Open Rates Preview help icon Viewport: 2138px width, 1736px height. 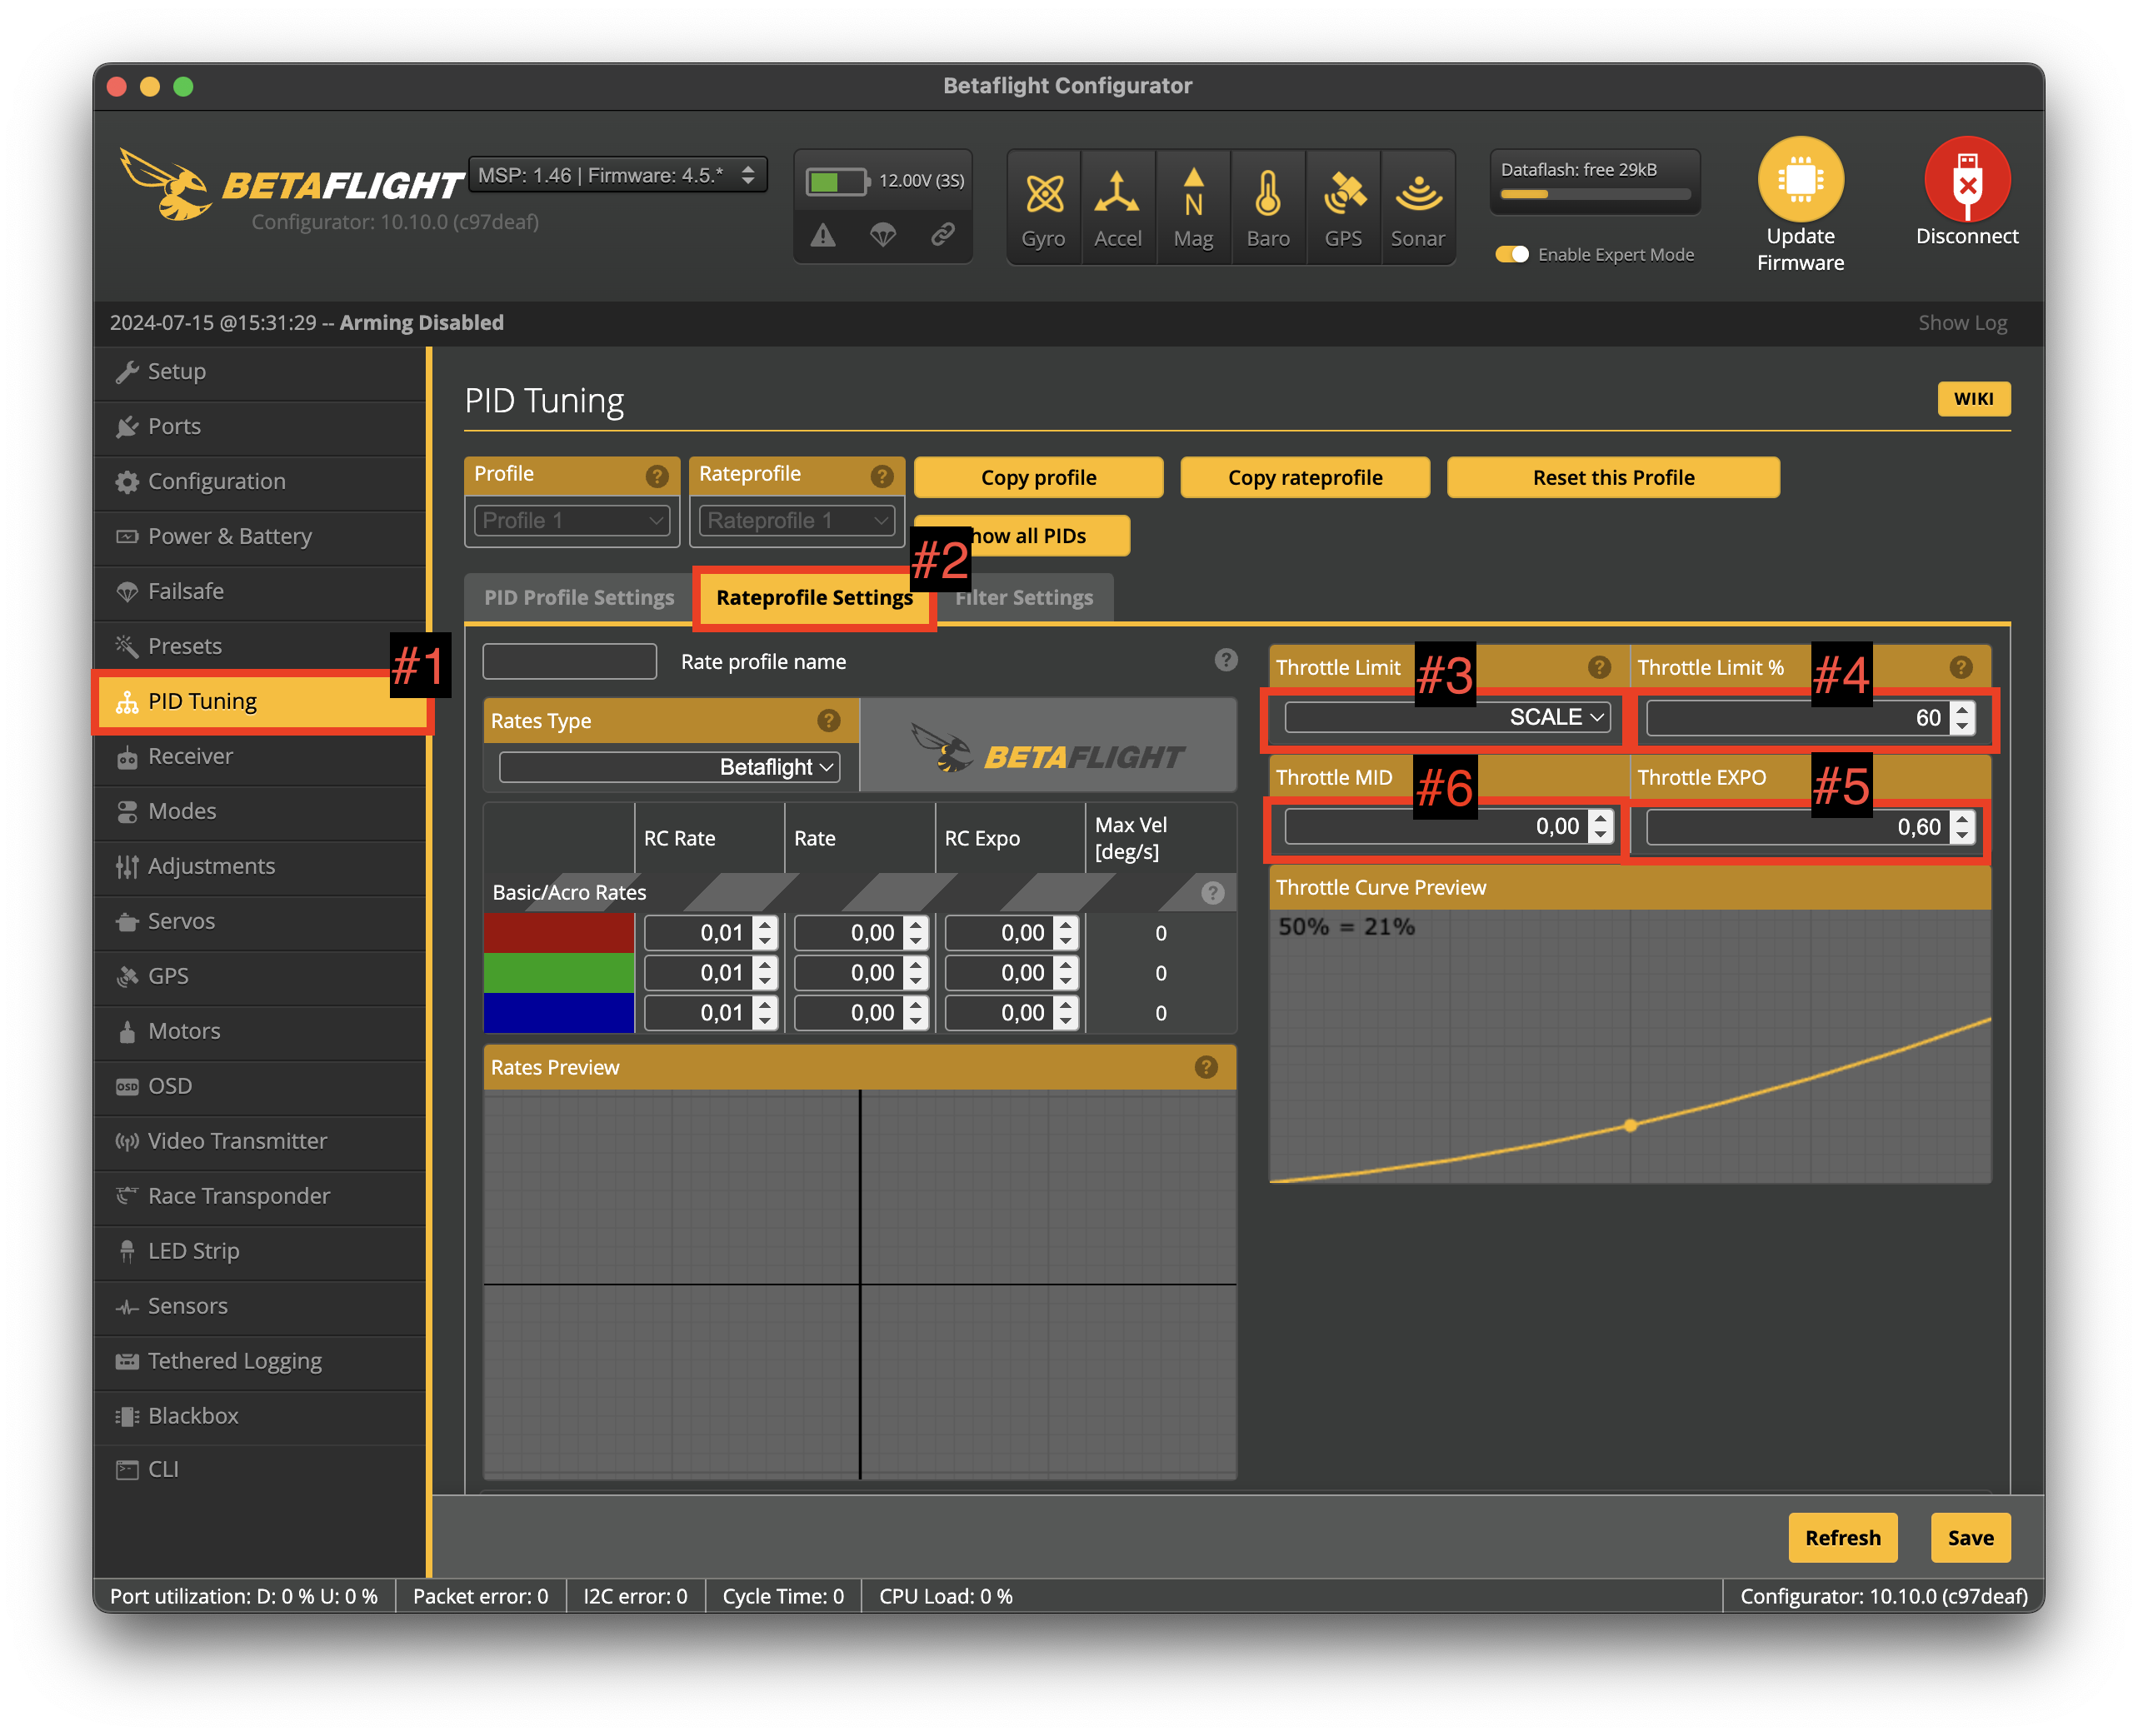pyautogui.click(x=1206, y=1067)
